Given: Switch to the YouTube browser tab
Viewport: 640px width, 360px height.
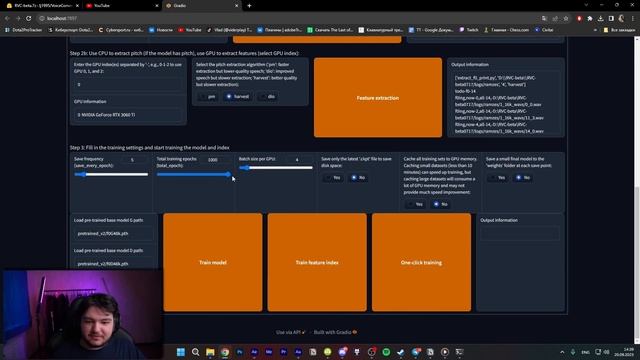Looking at the screenshot, I should pyautogui.click(x=121, y=6).
